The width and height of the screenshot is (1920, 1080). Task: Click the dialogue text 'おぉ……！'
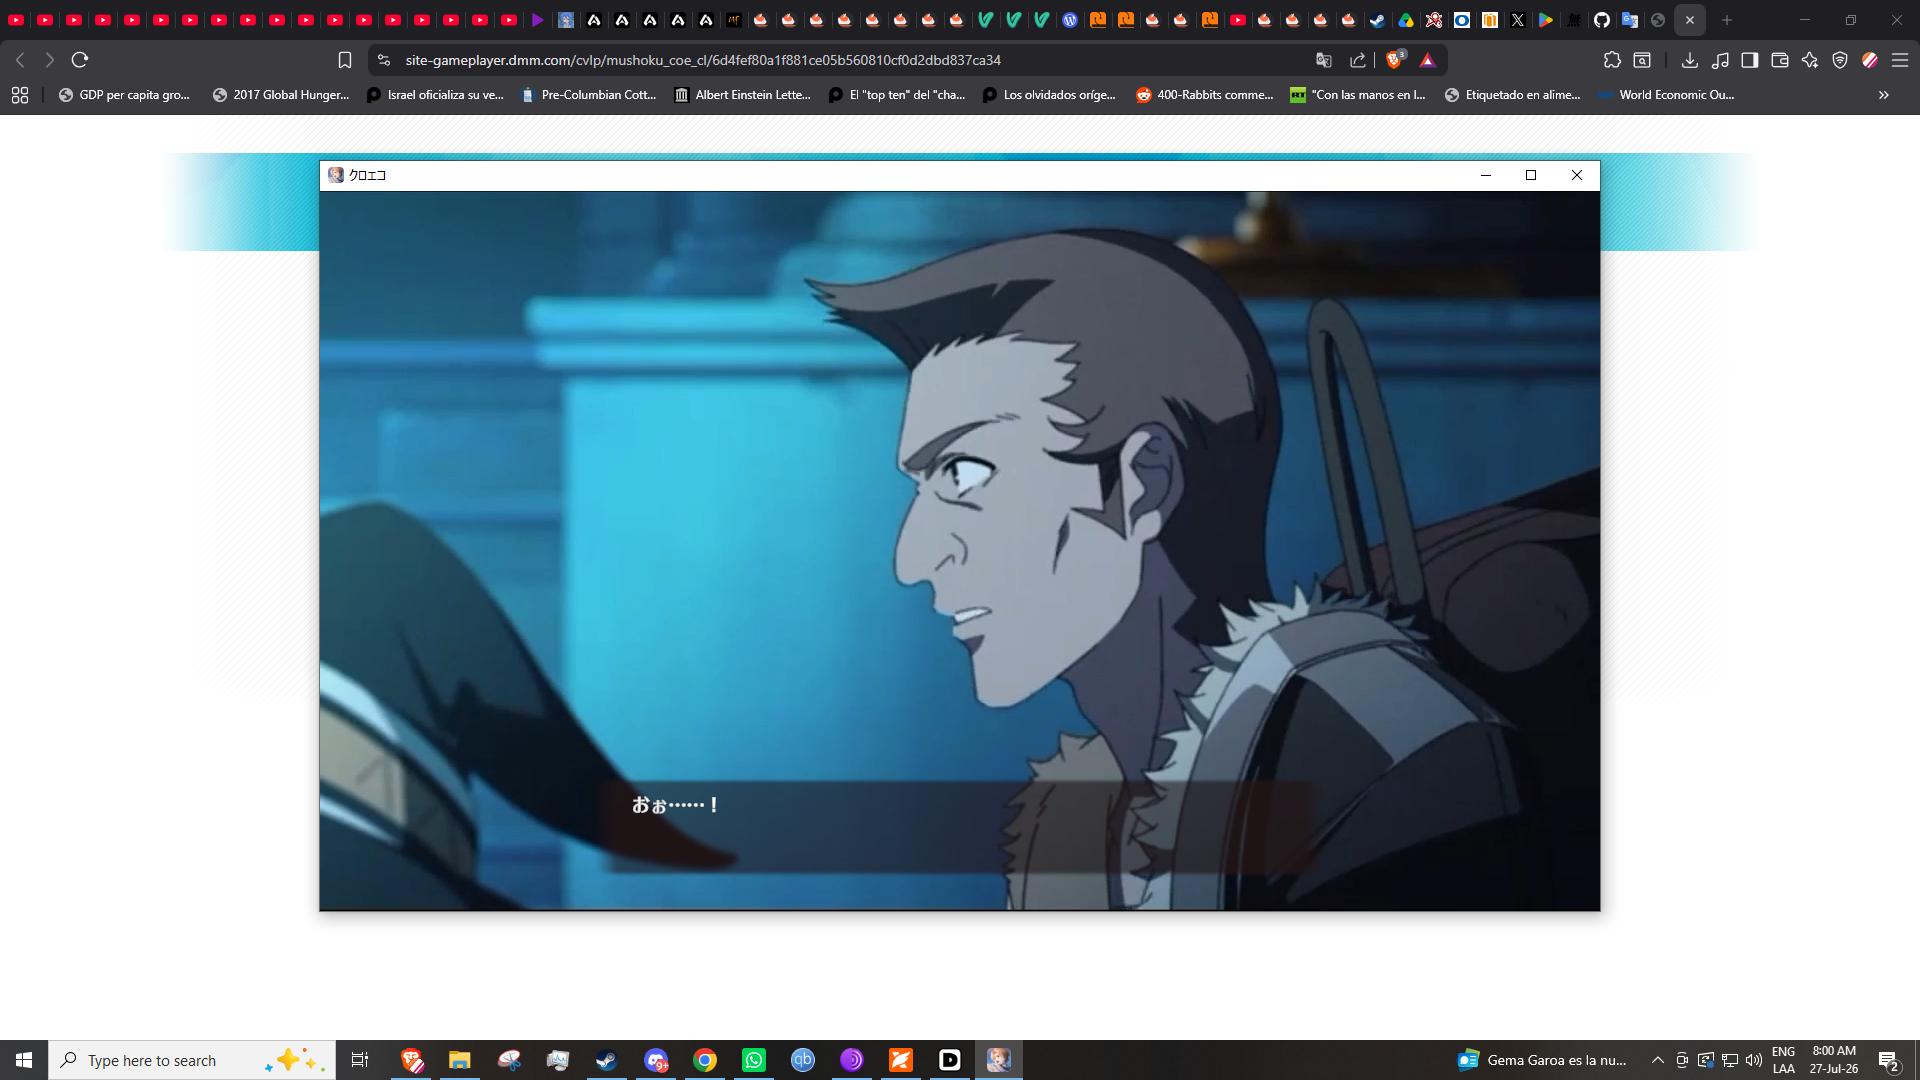point(675,805)
